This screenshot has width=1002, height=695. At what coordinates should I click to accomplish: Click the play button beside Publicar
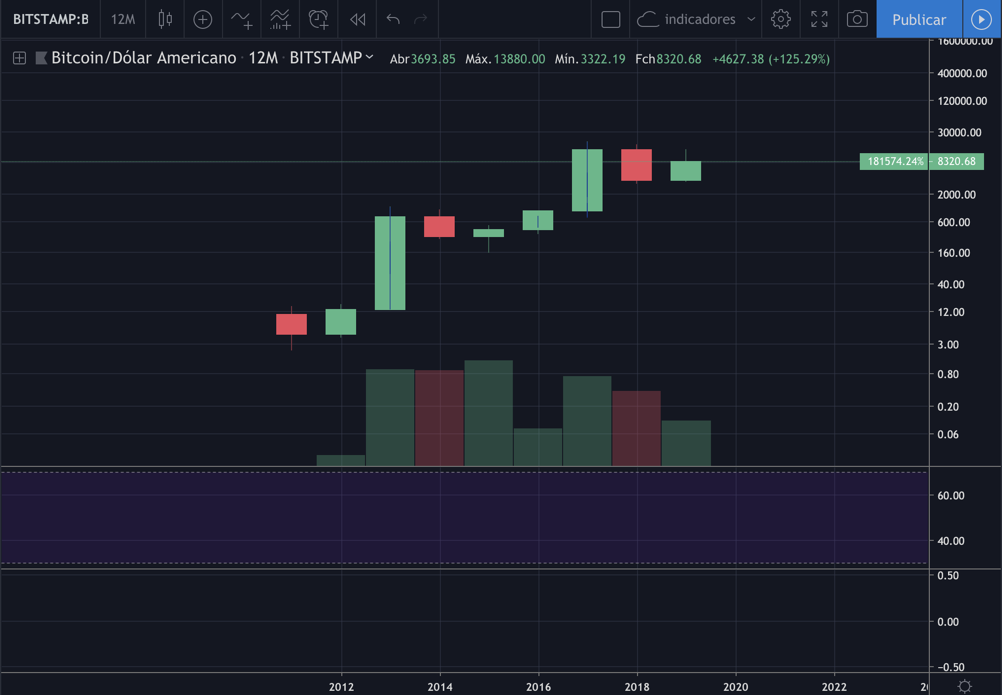[x=981, y=19]
